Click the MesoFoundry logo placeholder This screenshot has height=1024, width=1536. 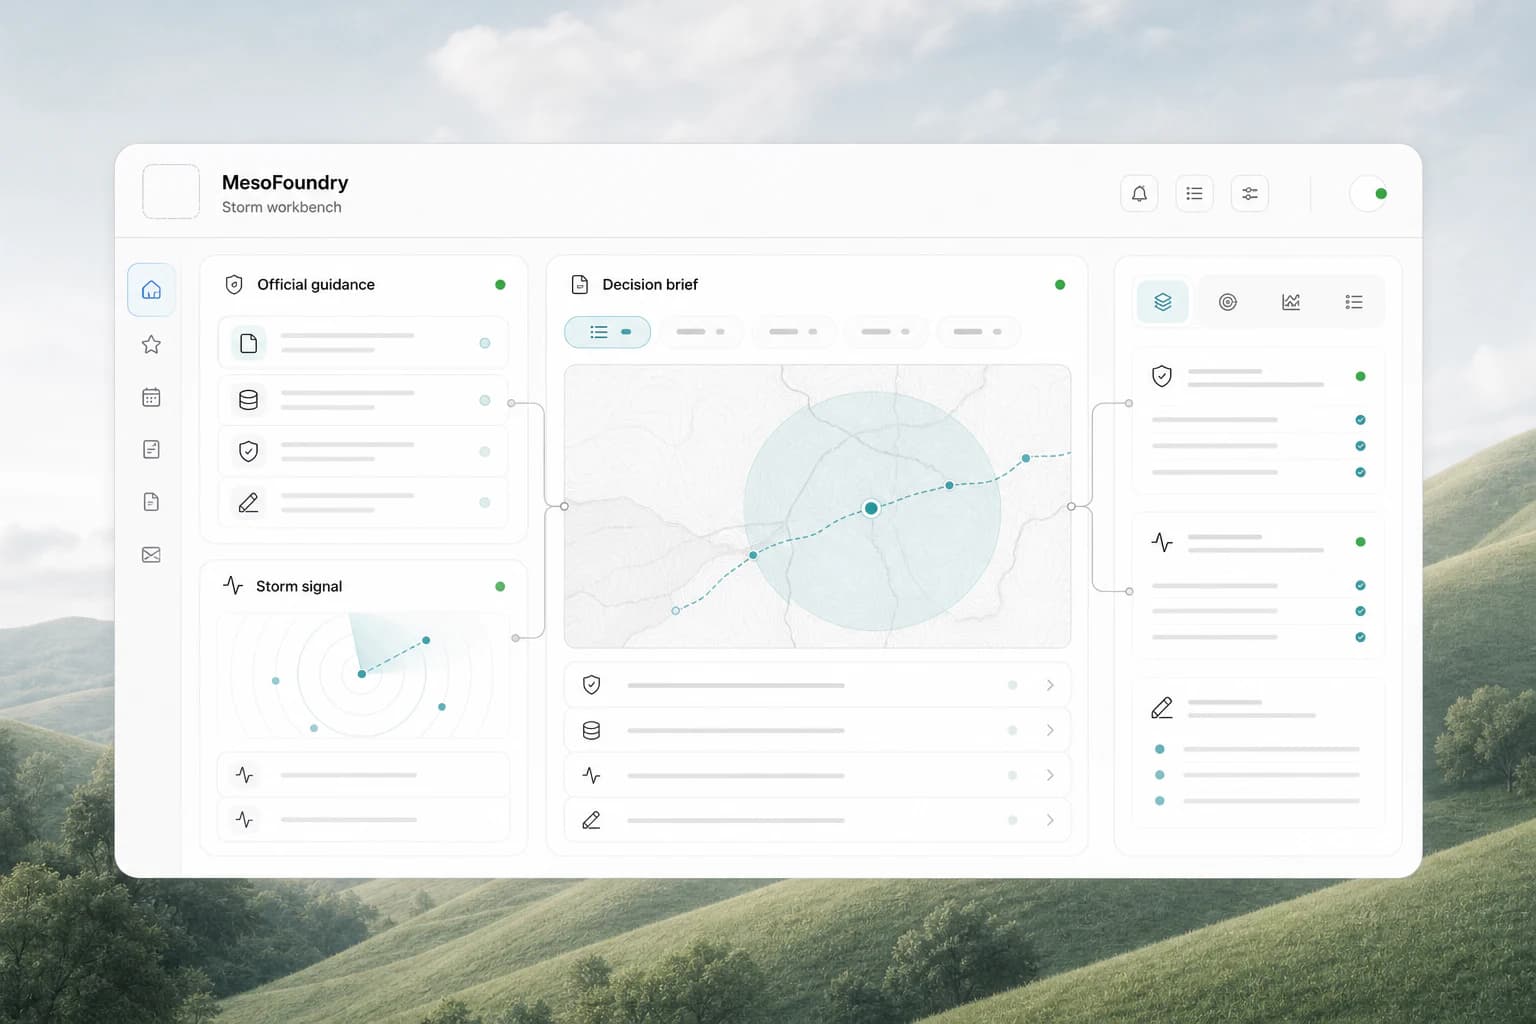coord(171,192)
